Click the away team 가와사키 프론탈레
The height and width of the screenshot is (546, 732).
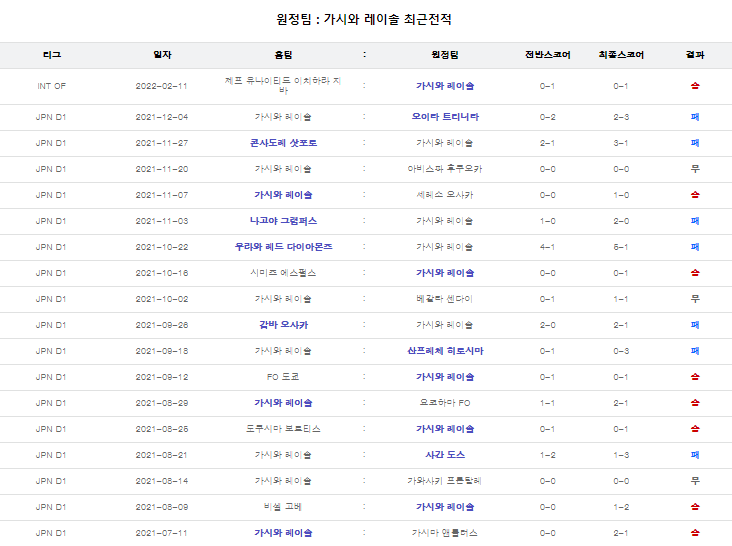[444, 481]
